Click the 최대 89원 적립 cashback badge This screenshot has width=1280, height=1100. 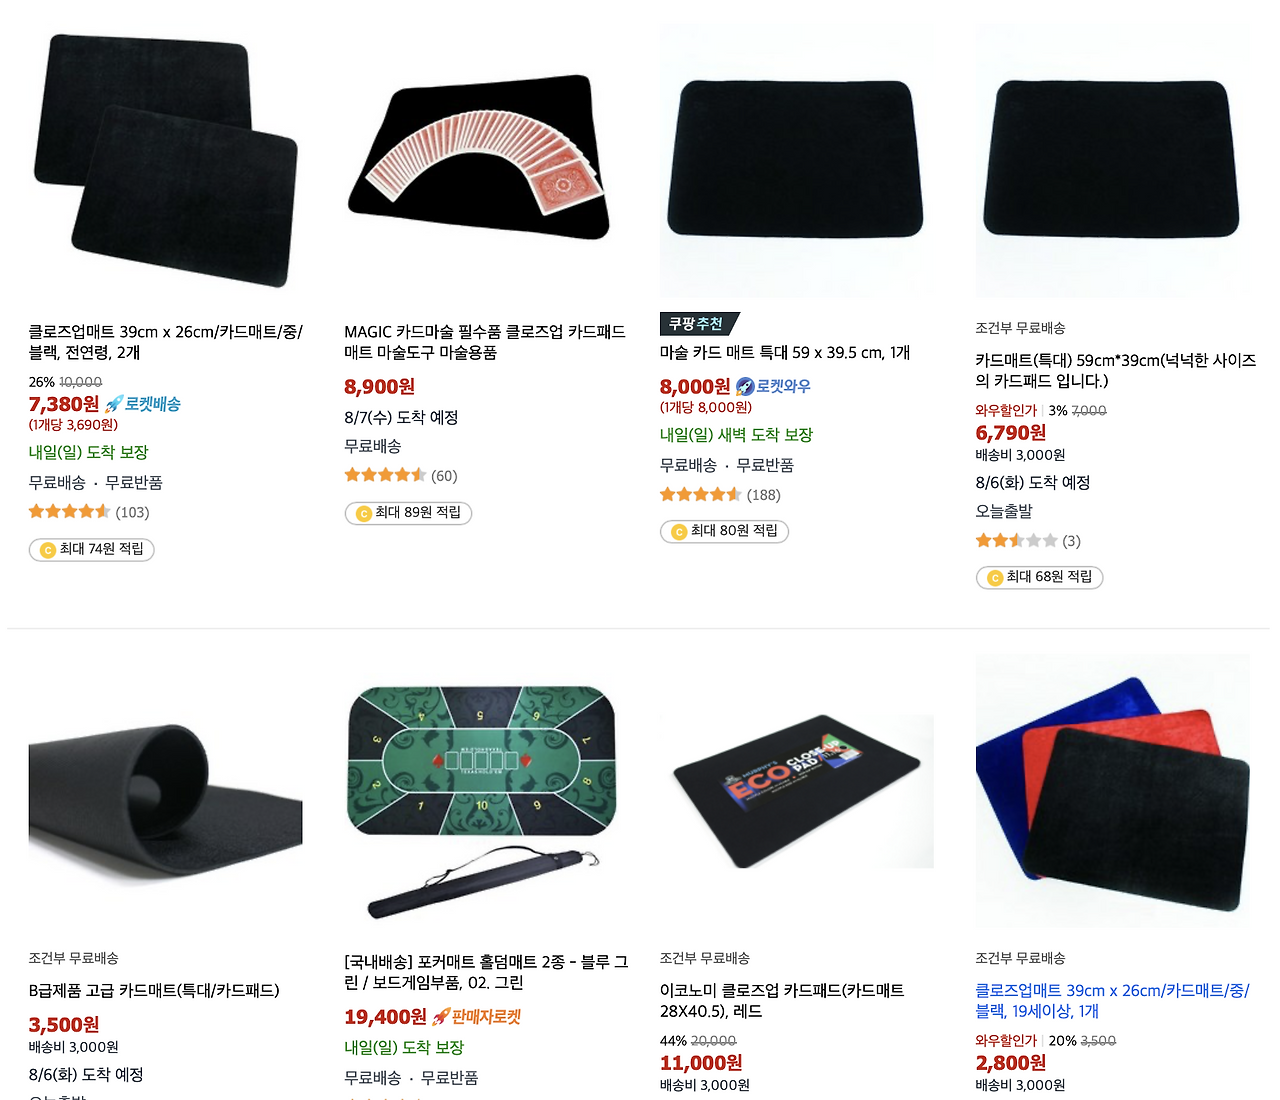click(x=408, y=513)
